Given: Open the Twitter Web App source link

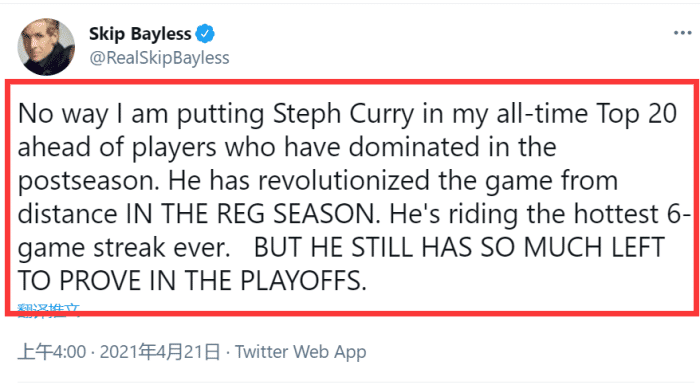Looking at the screenshot, I should click(300, 352).
